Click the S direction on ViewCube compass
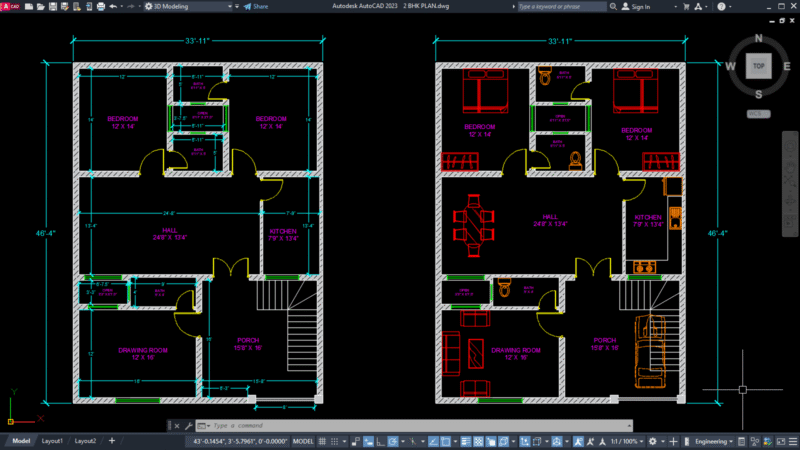800x450 pixels. click(x=759, y=94)
